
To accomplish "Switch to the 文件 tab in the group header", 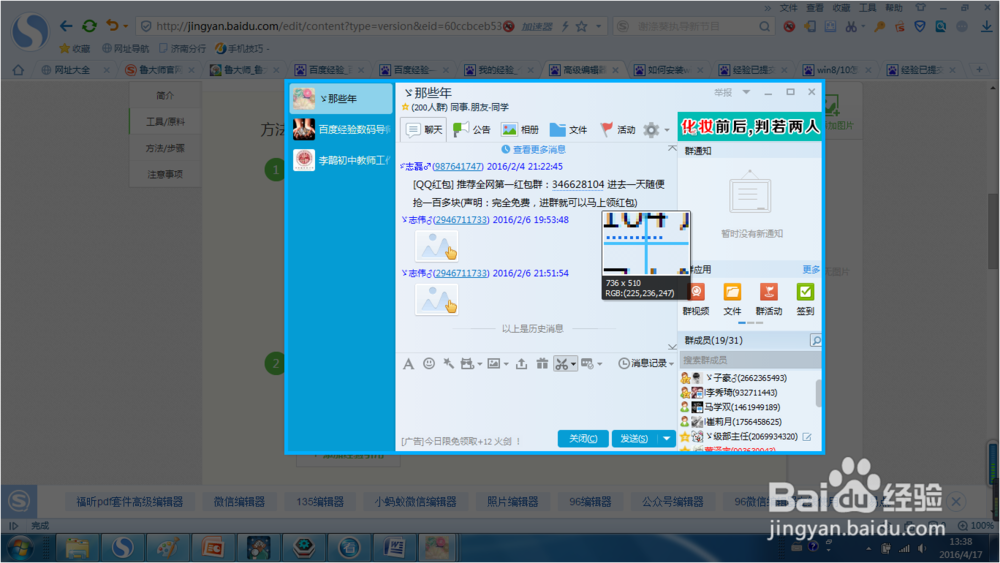I will point(568,130).
